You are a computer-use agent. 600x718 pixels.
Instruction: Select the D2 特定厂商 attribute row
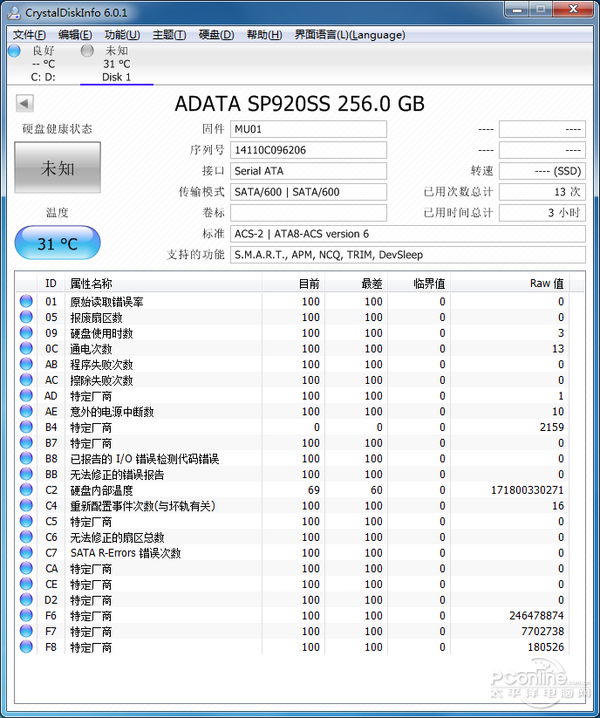[x=292, y=600]
